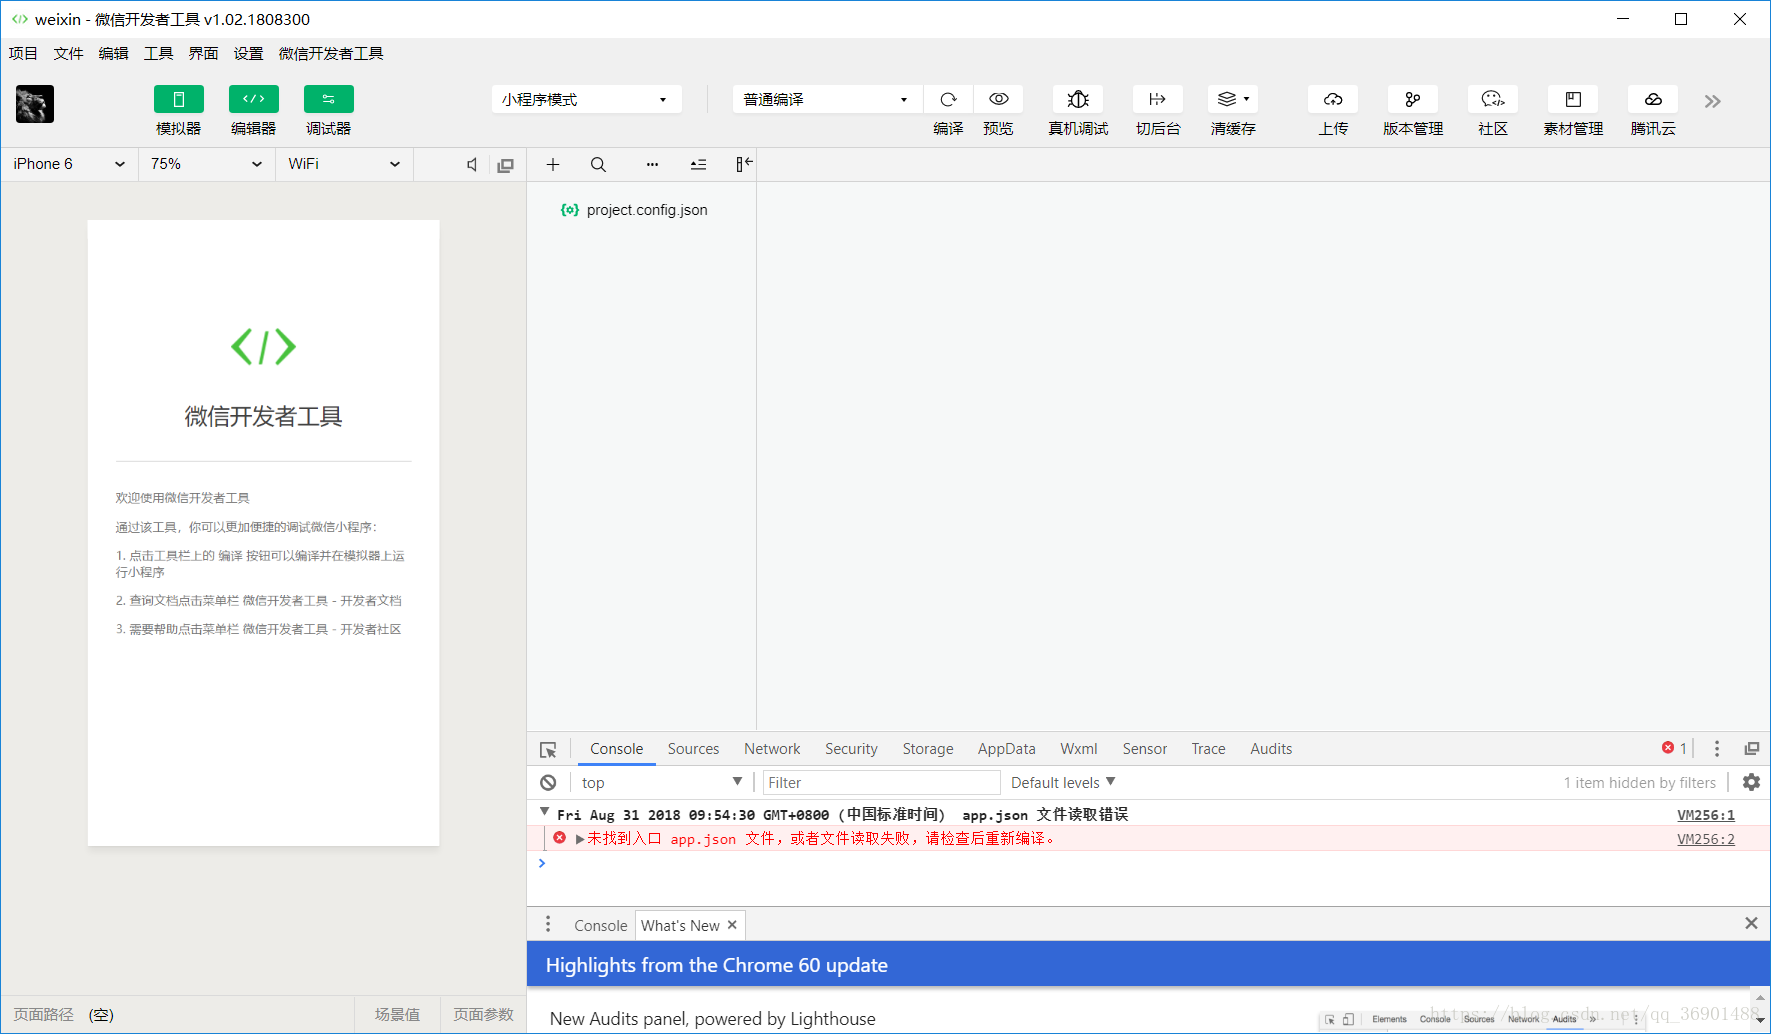The width and height of the screenshot is (1771, 1034).
Task: Open 腾讯云 Tencent Cloud
Action: tap(1653, 99)
